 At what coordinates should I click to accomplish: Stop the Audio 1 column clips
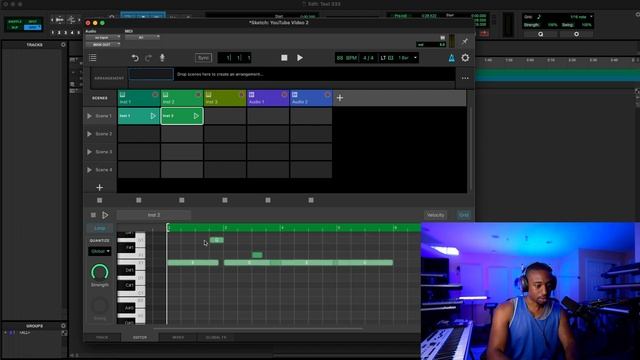(268, 200)
